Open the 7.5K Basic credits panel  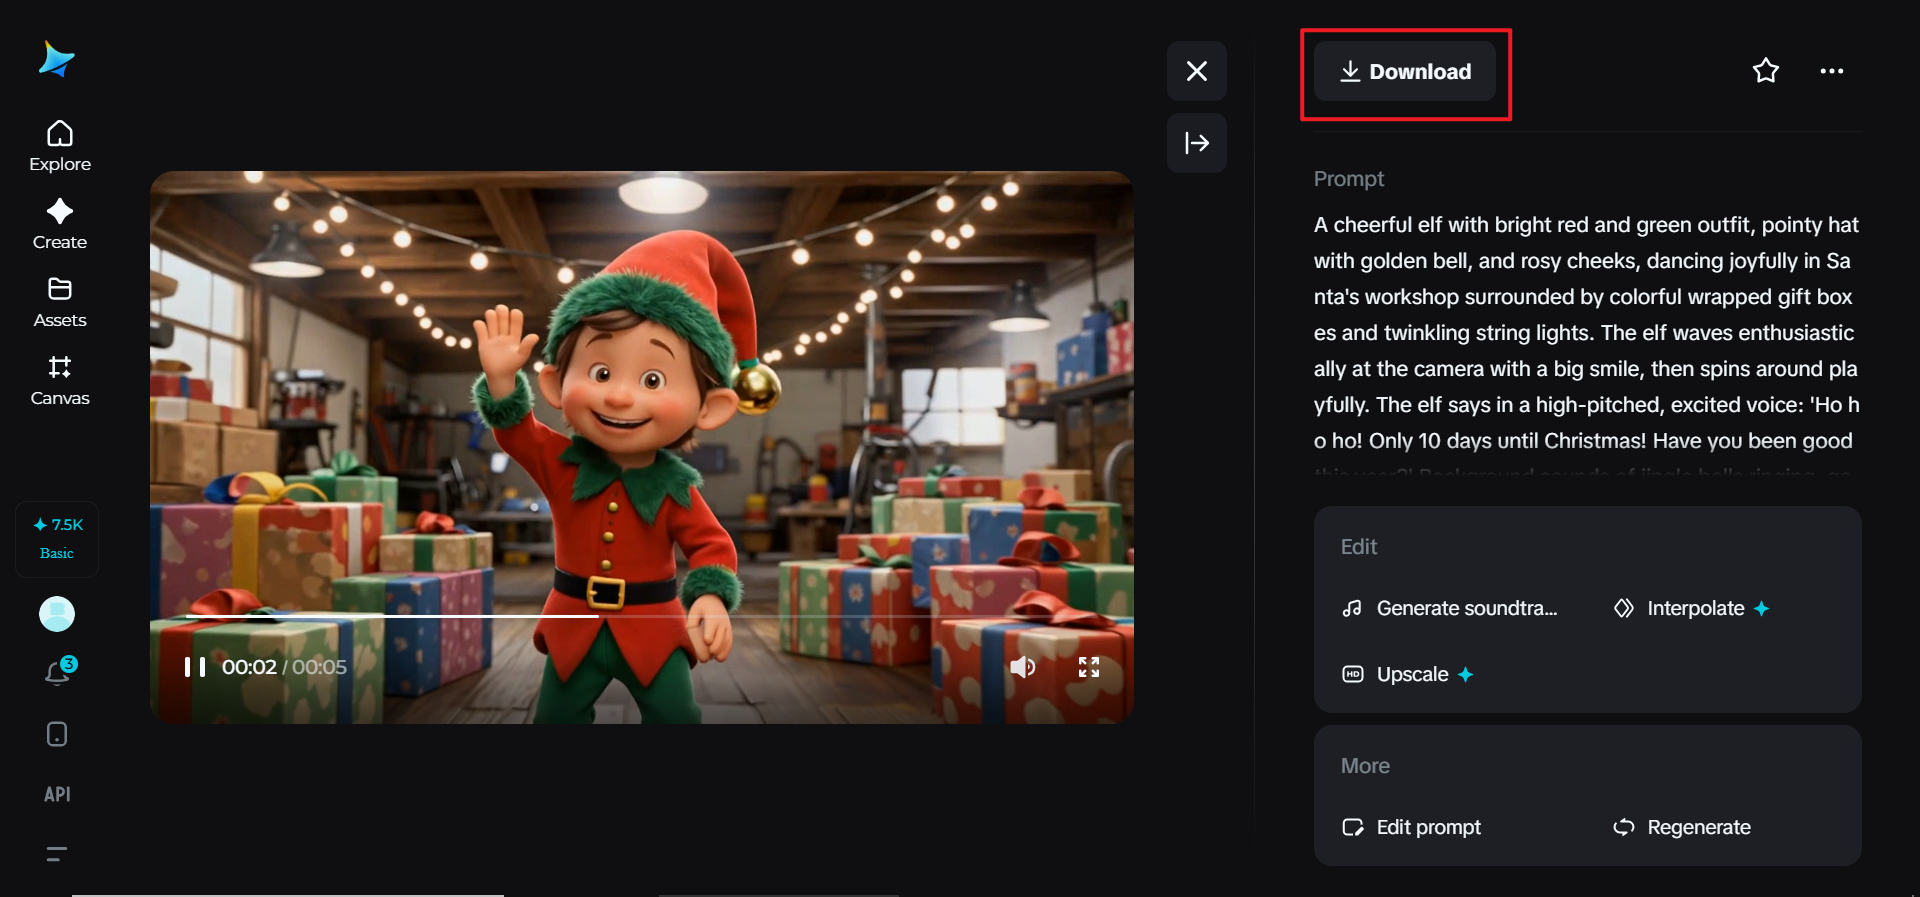tap(57, 538)
